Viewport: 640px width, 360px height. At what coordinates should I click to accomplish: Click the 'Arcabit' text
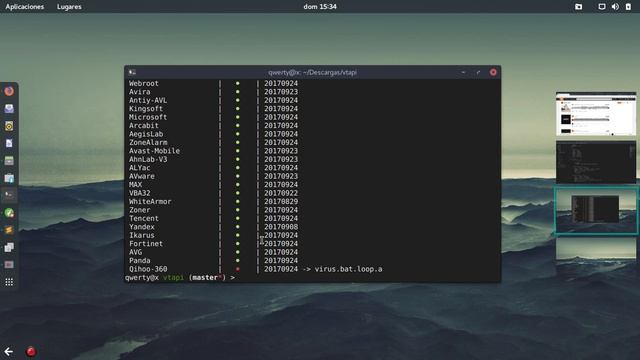click(x=144, y=126)
